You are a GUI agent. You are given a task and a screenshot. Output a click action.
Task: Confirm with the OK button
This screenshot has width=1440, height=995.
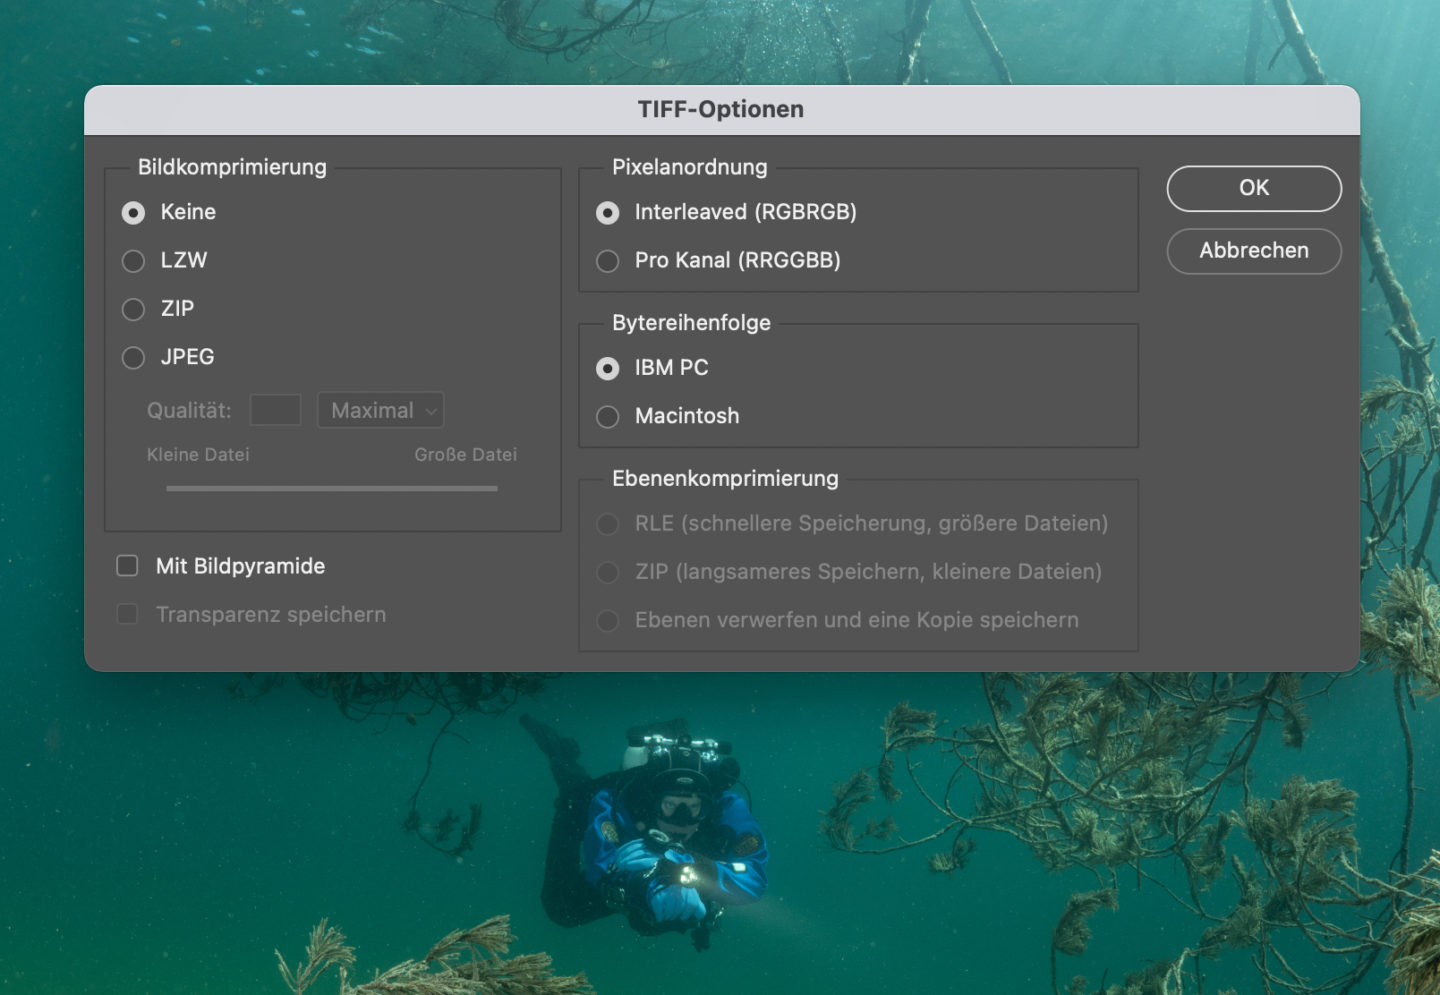[x=1254, y=188]
